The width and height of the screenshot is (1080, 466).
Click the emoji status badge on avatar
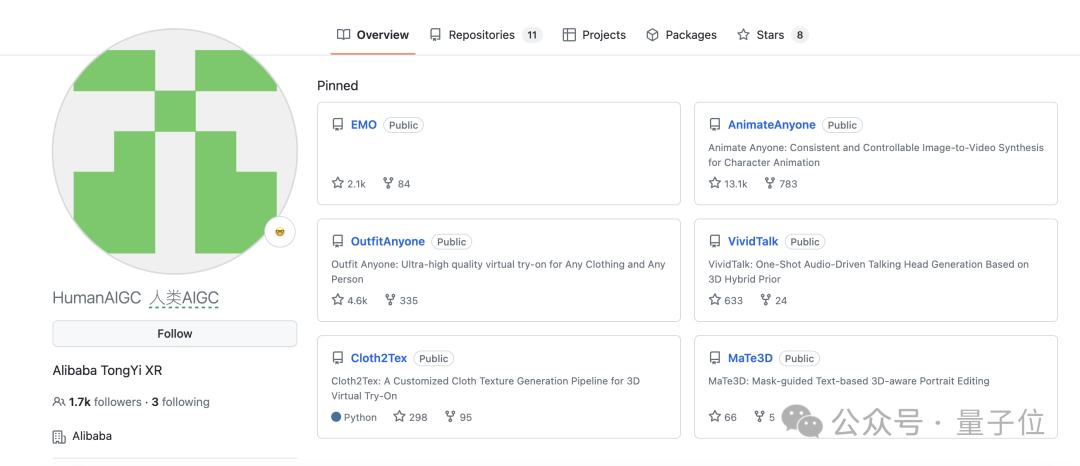280,232
